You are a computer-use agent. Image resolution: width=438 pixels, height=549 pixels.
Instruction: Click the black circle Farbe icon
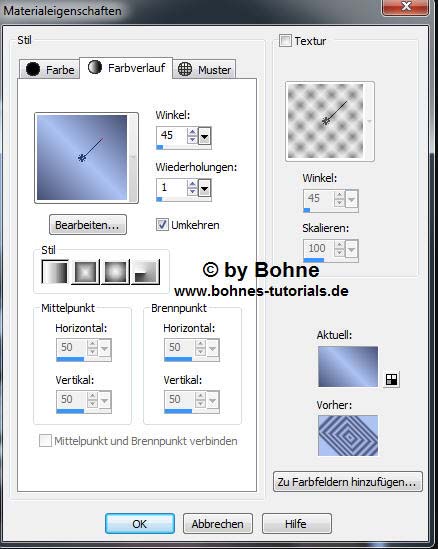(33, 69)
